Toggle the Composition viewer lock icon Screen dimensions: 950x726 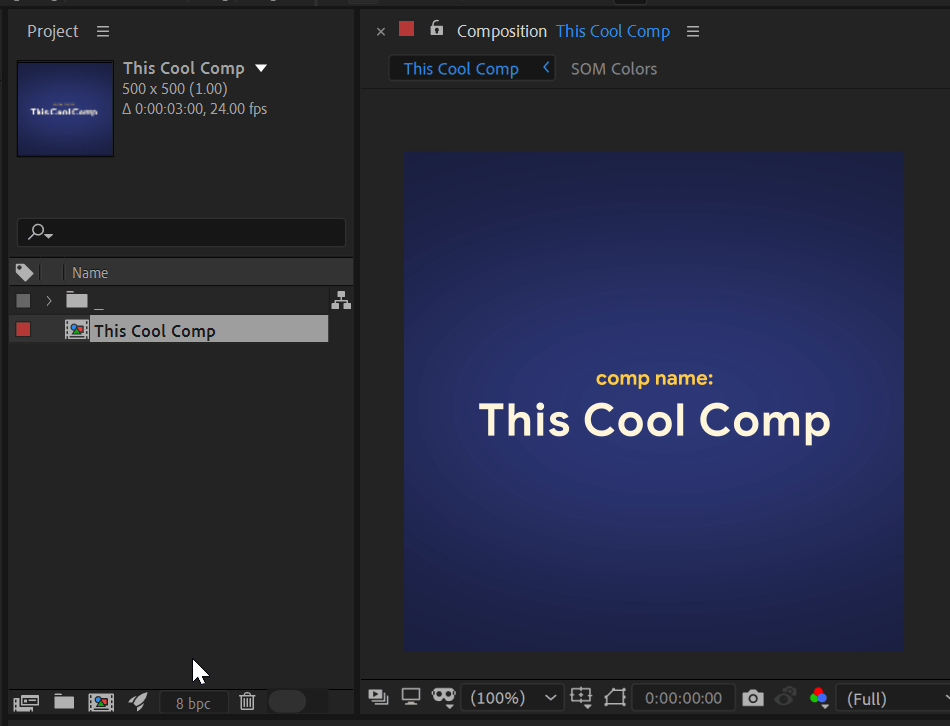[x=436, y=28]
